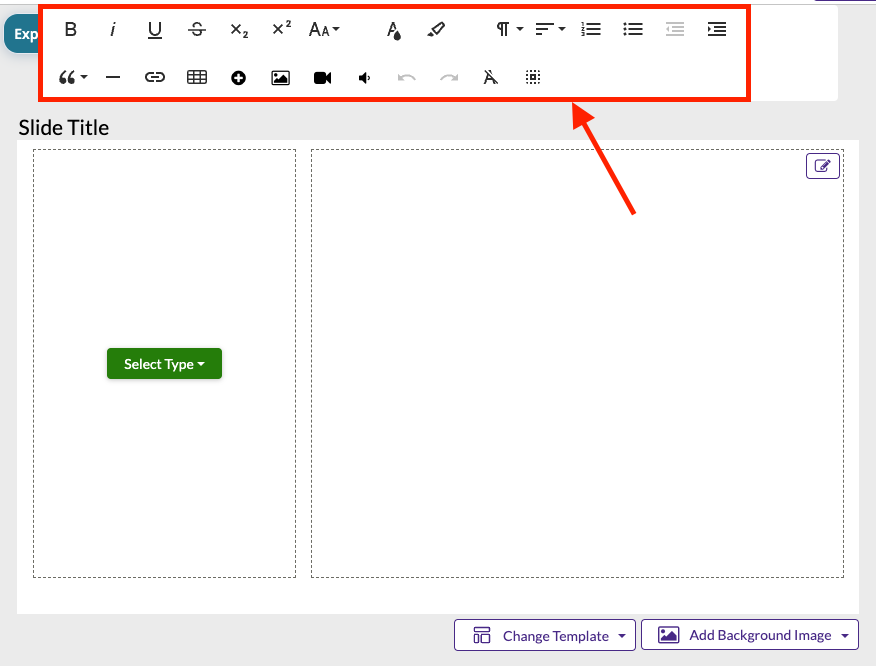Click the edit pencil on the right panel
Viewport: 876px width, 666px height.
pos(822,165)
